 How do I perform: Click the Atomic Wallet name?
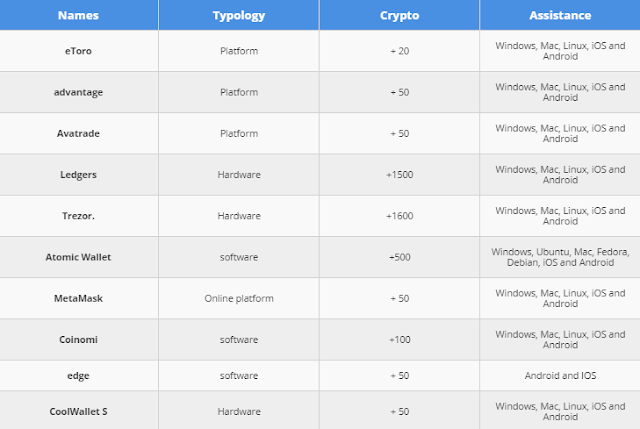79,257
